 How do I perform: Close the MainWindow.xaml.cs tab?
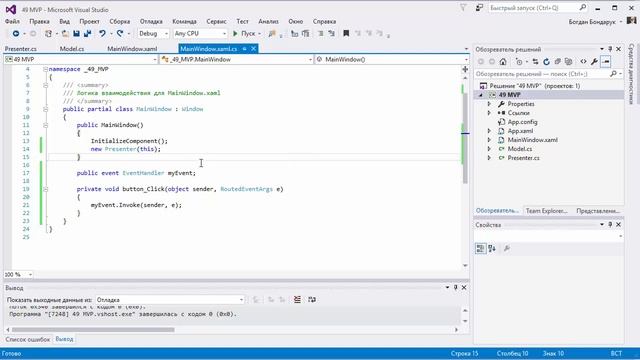(253, 49)
